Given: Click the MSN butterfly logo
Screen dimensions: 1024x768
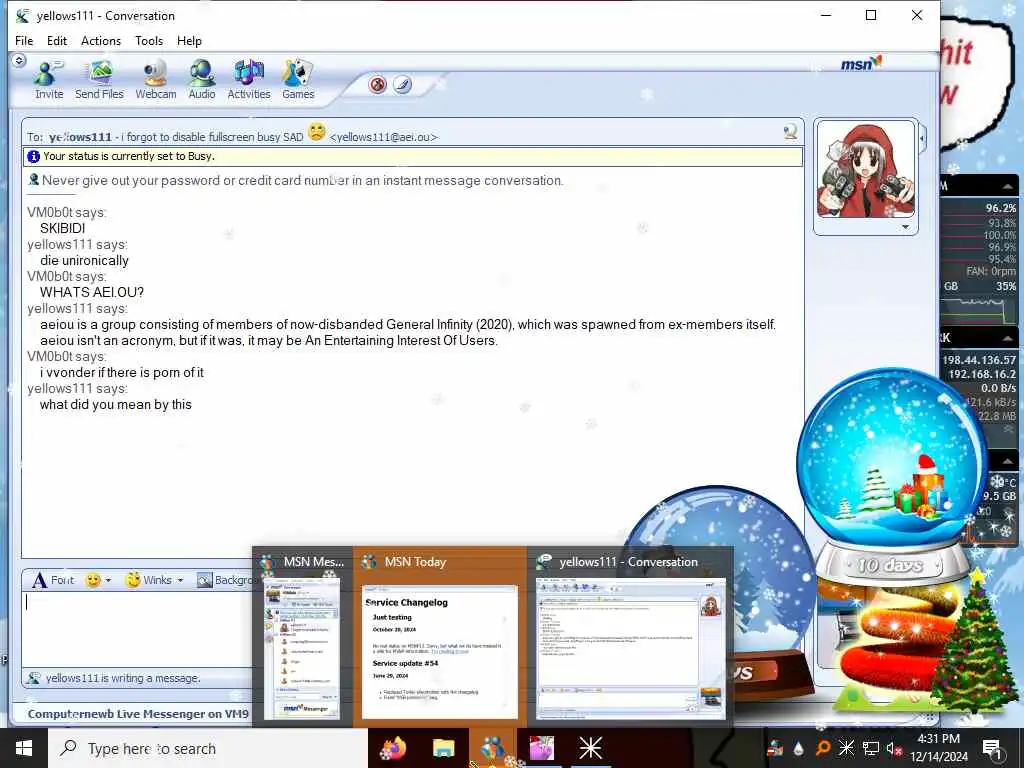Looking at the screenshot, I should pyautogui.click(x=861, y=63).
